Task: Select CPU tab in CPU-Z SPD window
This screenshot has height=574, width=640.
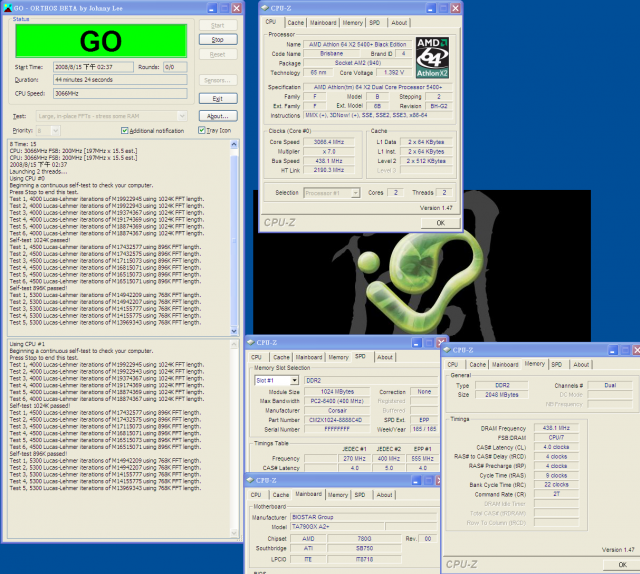Action: pos(256,357)
